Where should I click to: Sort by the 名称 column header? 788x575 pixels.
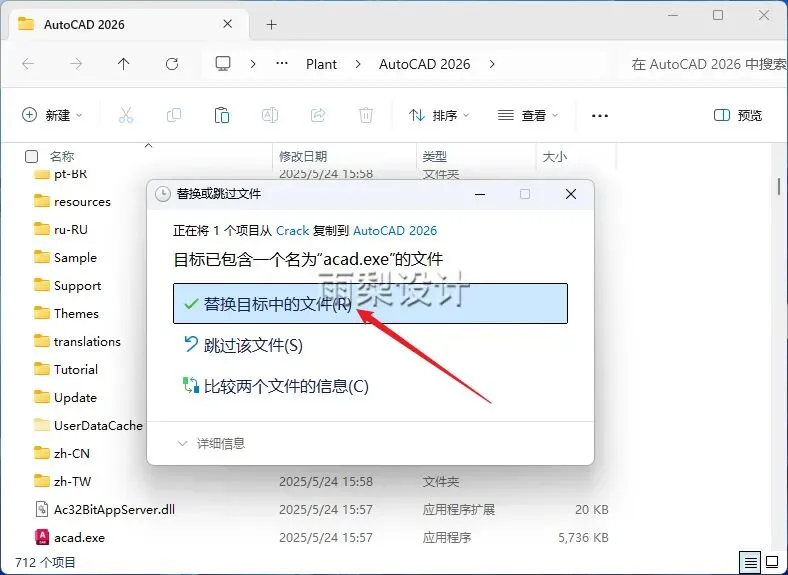tap(62, 156)
